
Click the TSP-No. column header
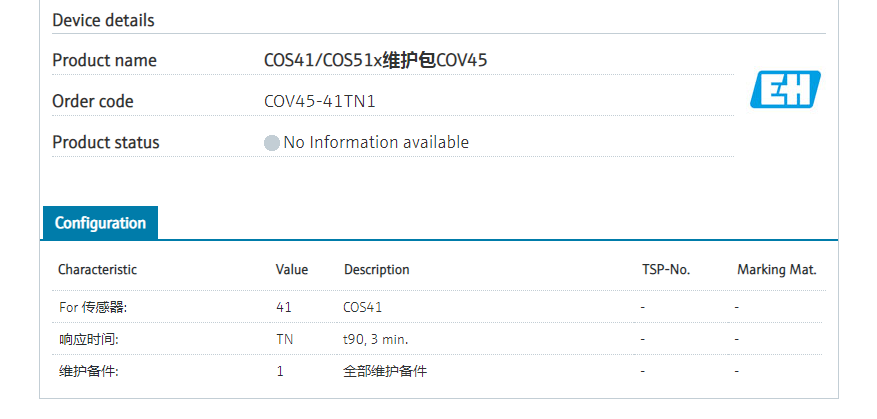(x=666, y=270)
